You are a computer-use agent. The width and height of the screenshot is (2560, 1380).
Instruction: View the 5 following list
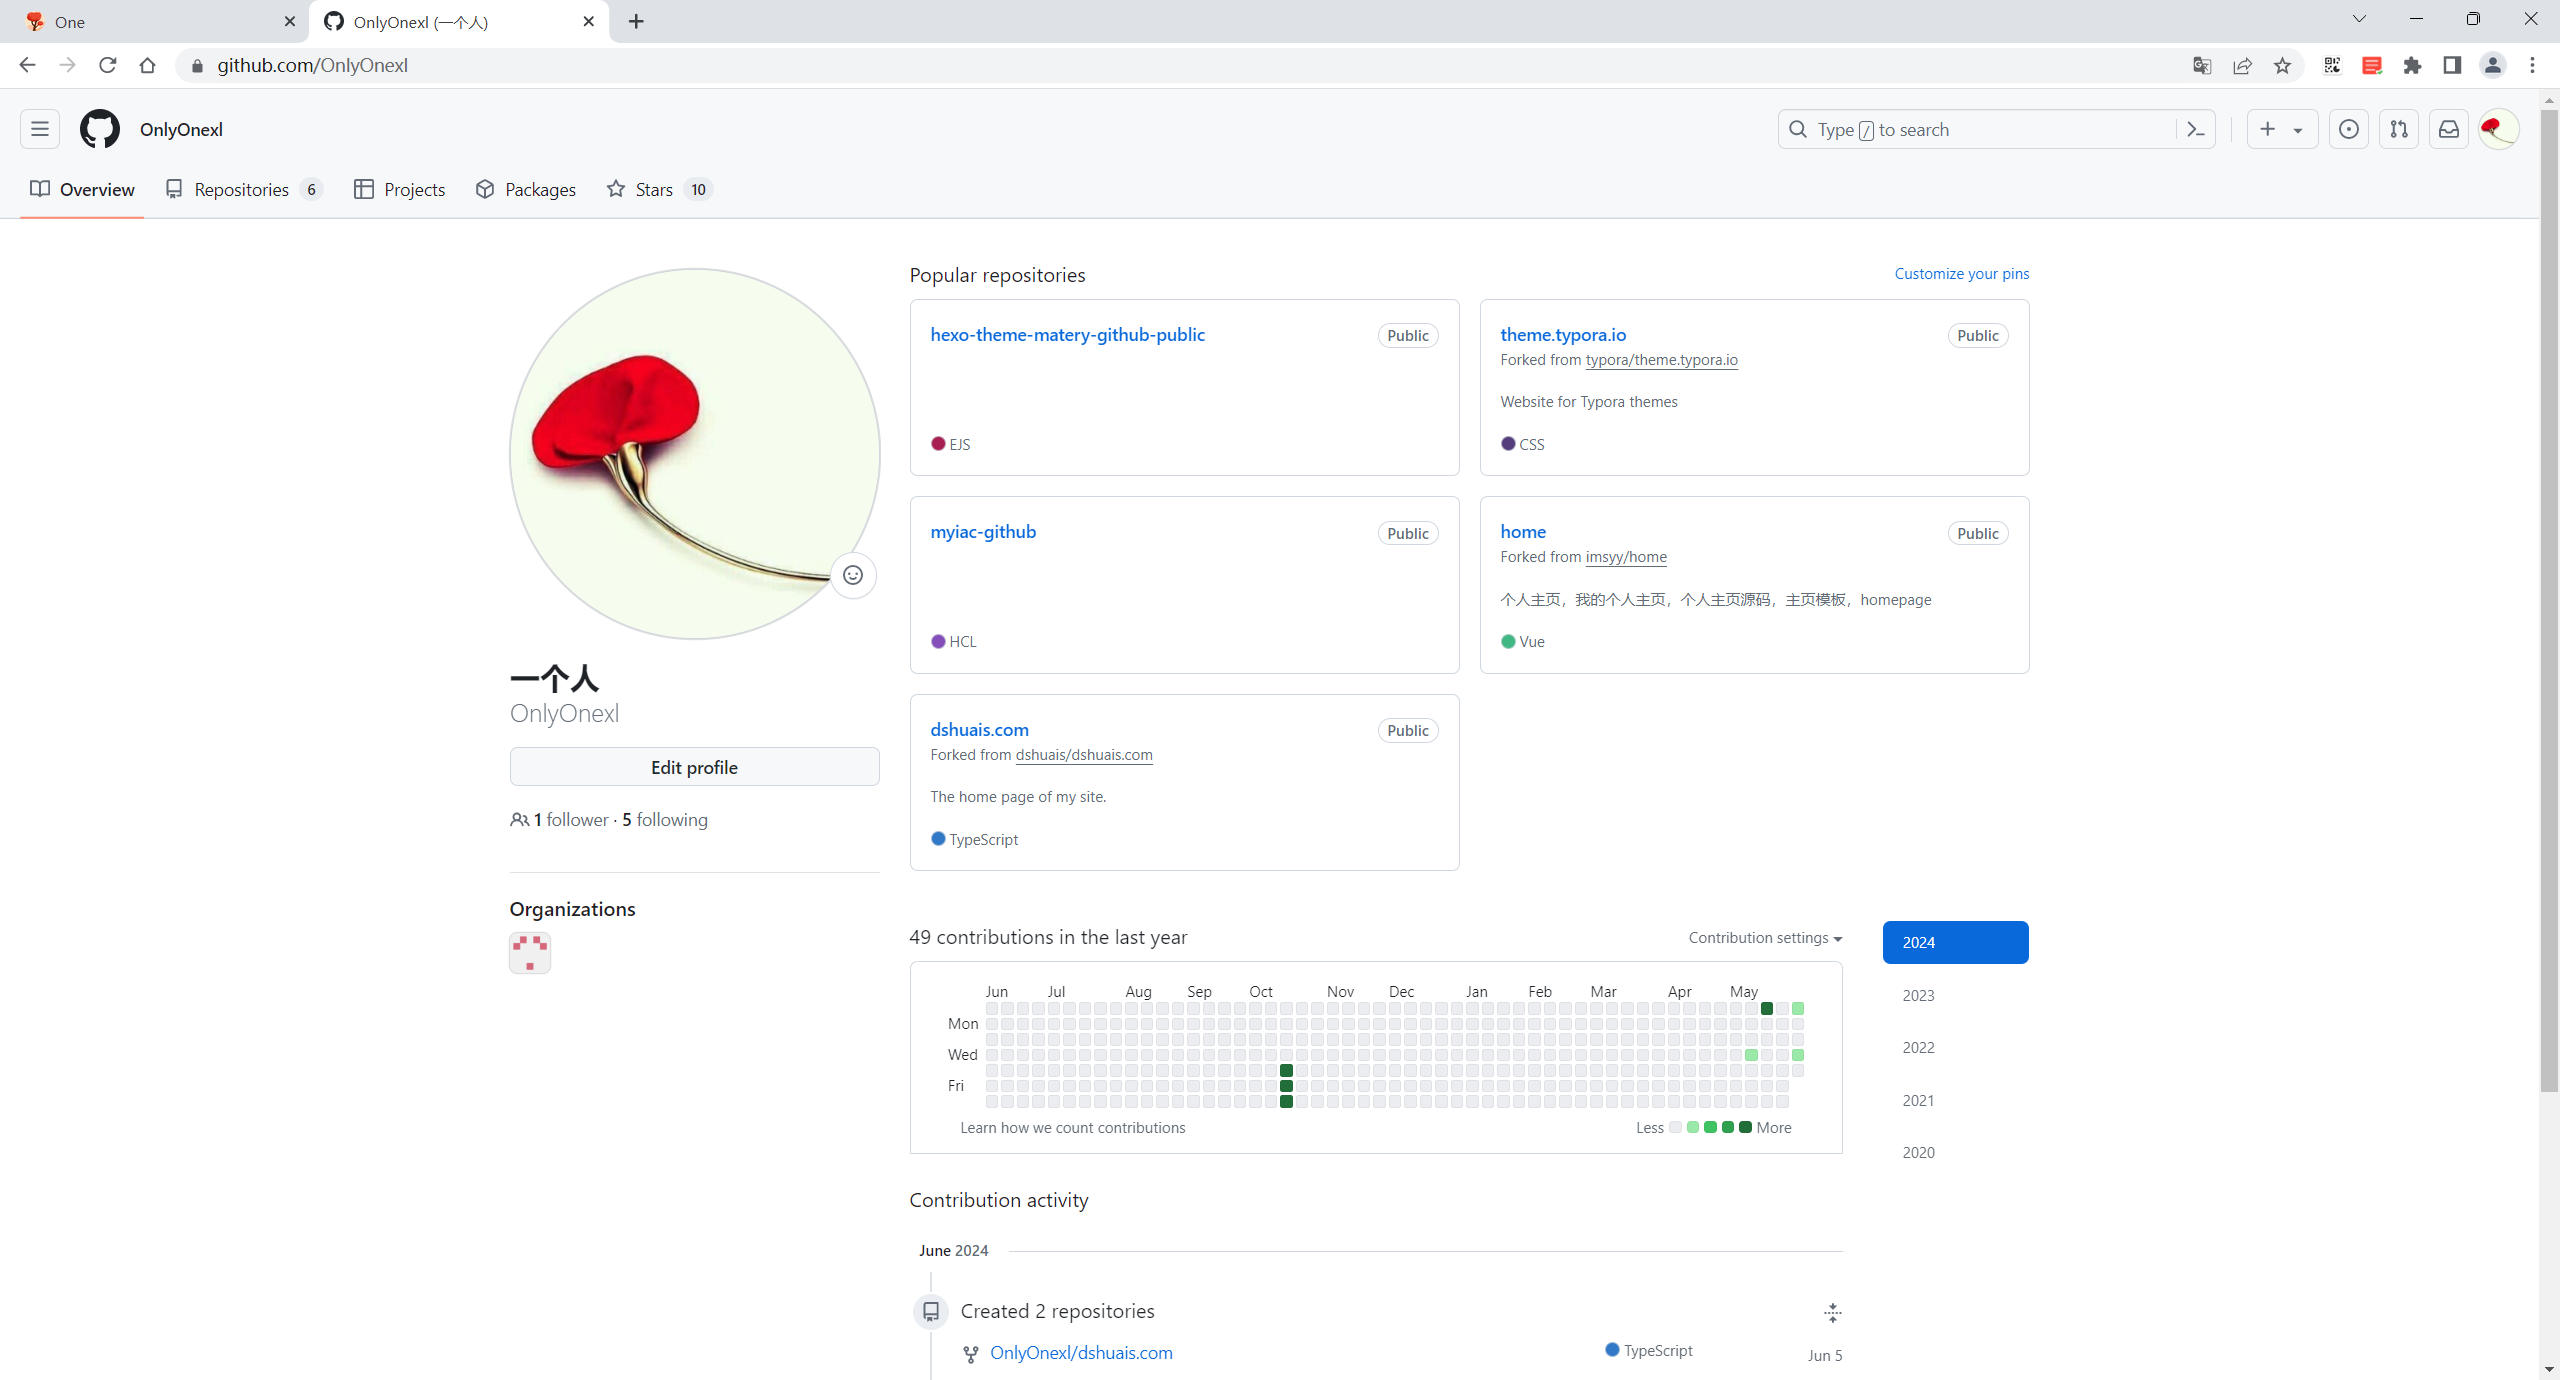click(x=665, y=820)
